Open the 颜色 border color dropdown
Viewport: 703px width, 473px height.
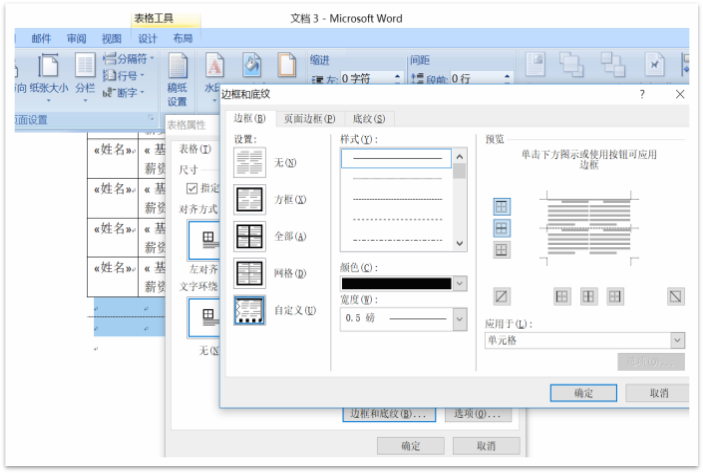(460, 284)
